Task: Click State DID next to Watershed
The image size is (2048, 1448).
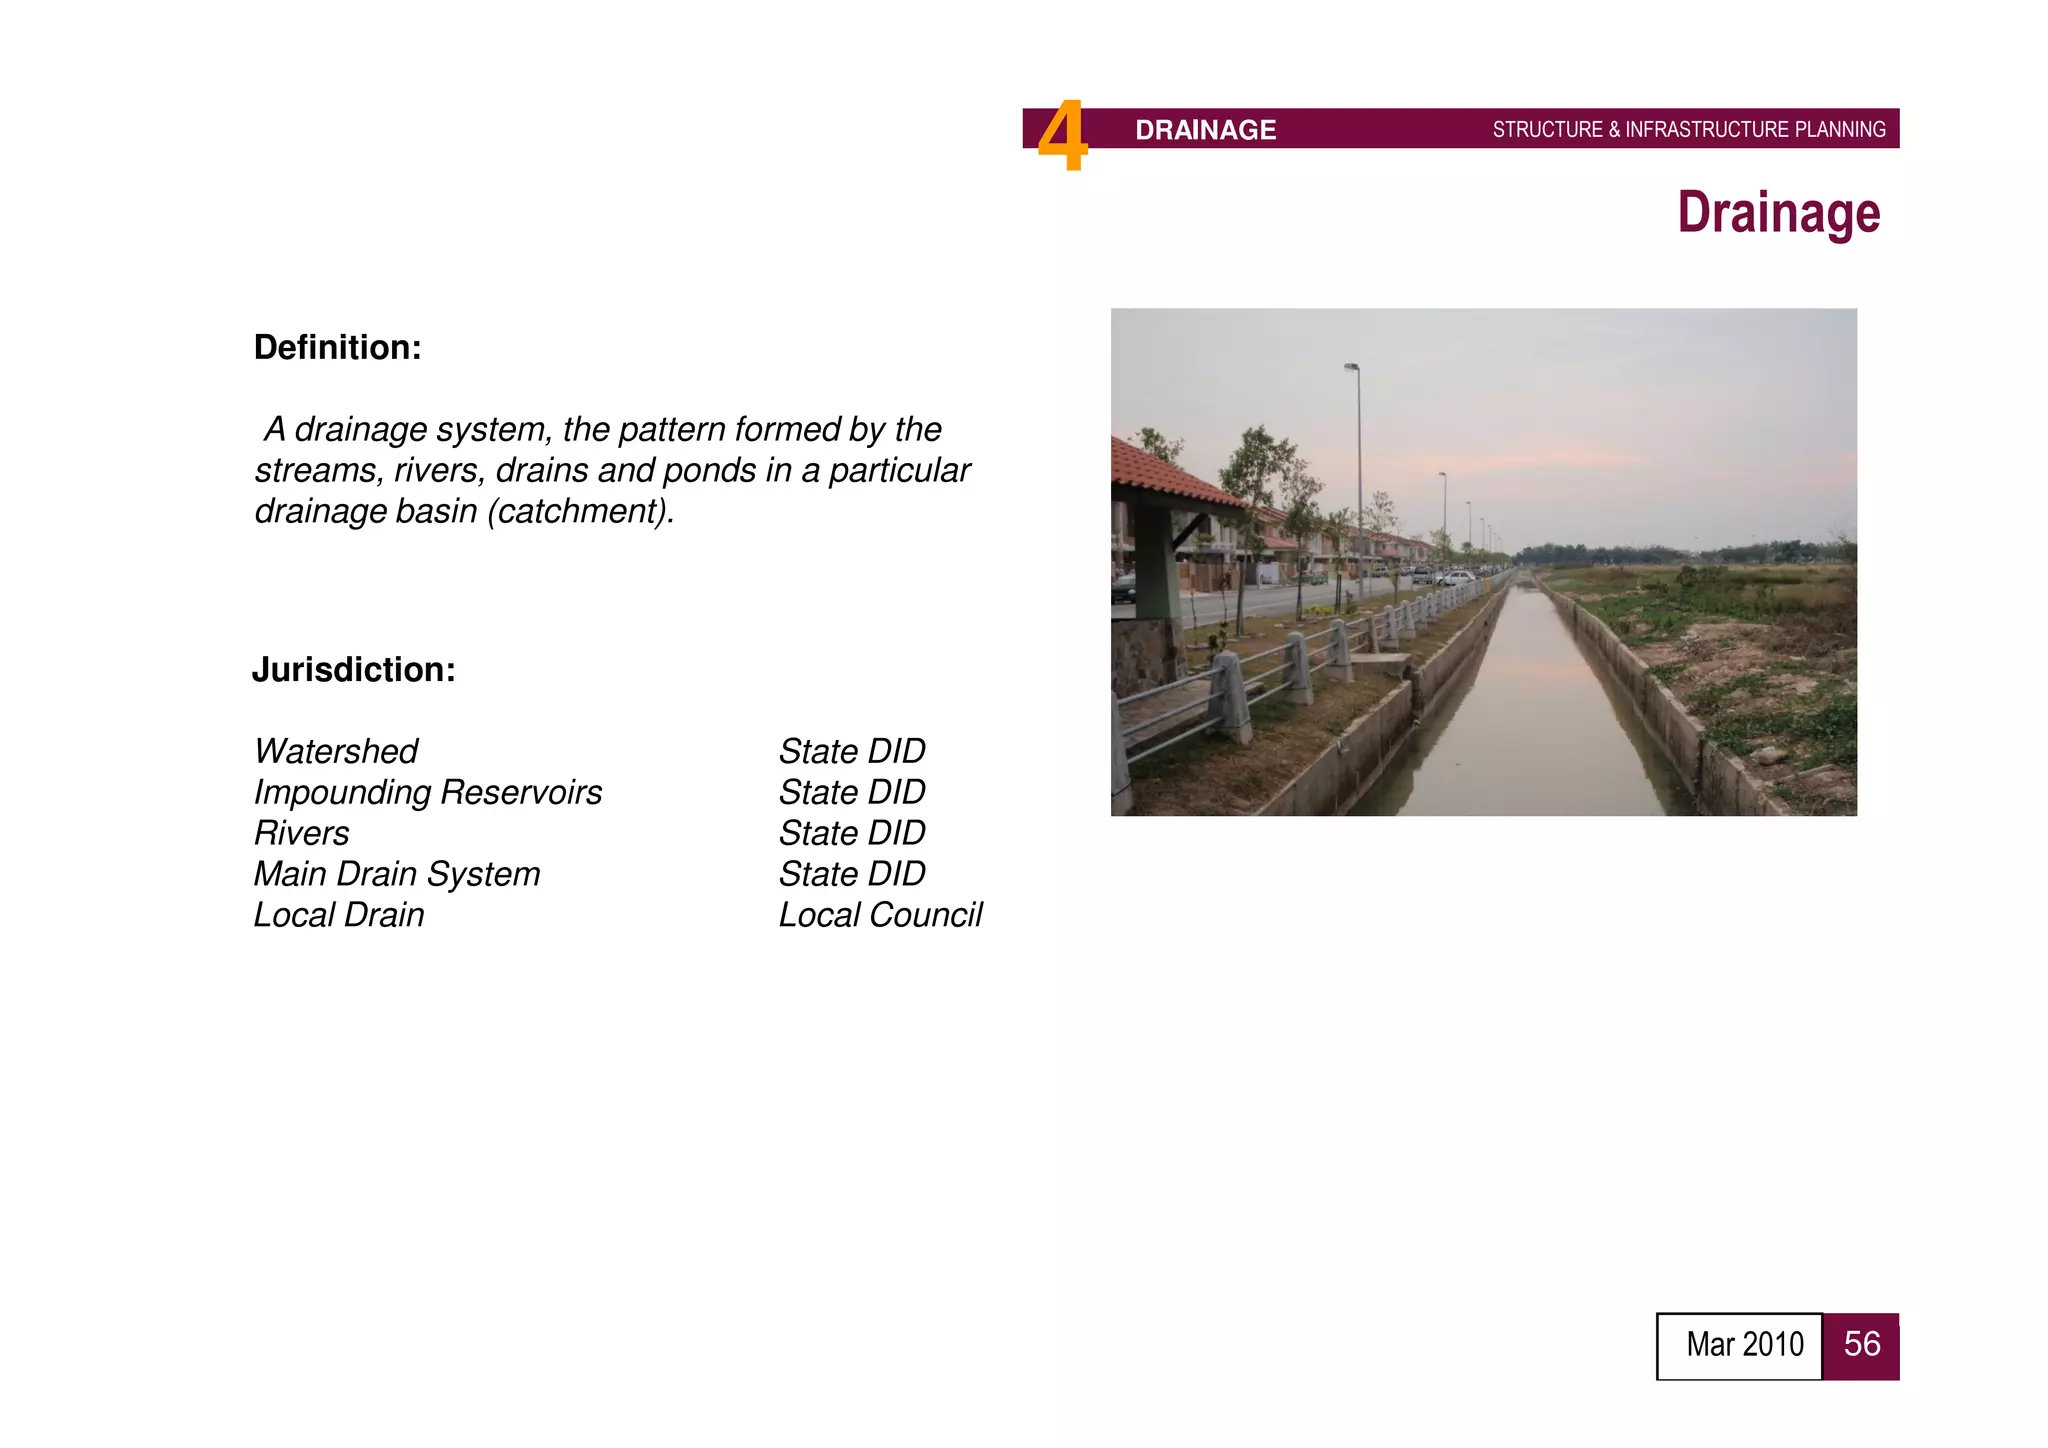Action: 852,751
